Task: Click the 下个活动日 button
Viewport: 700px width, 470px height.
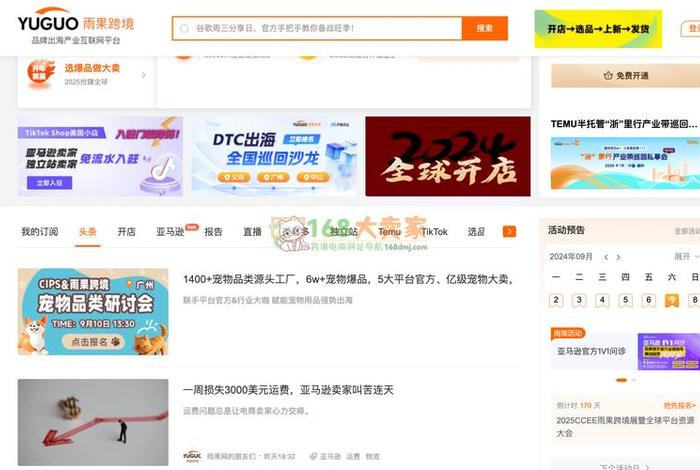Action: pos(625,466)
